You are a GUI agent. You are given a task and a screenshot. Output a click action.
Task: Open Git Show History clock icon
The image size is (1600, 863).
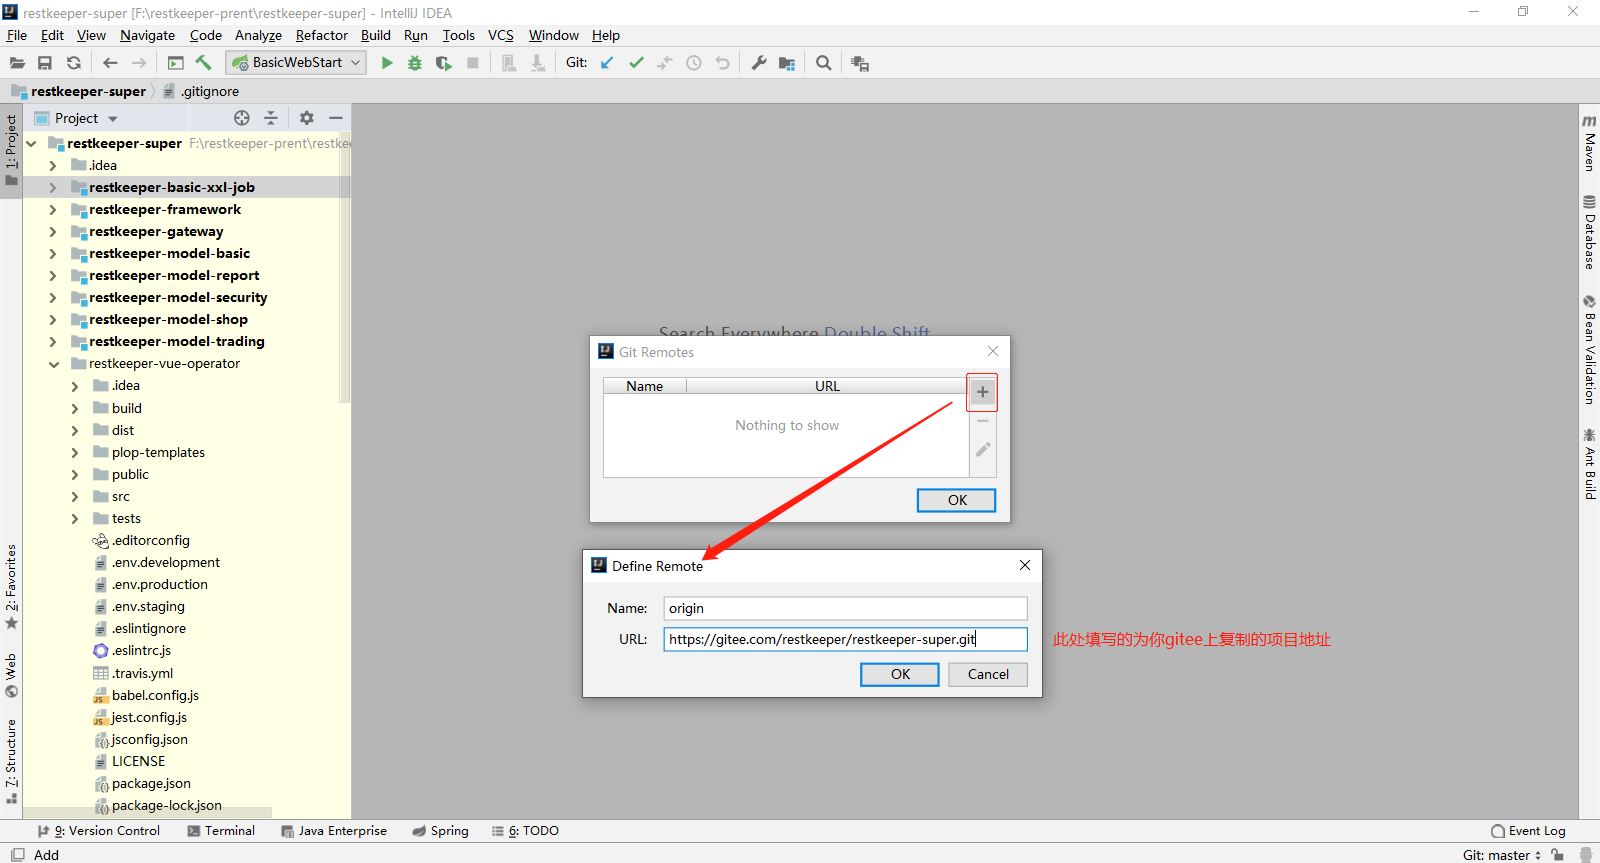pyautogui.click(x=694, y=63)
